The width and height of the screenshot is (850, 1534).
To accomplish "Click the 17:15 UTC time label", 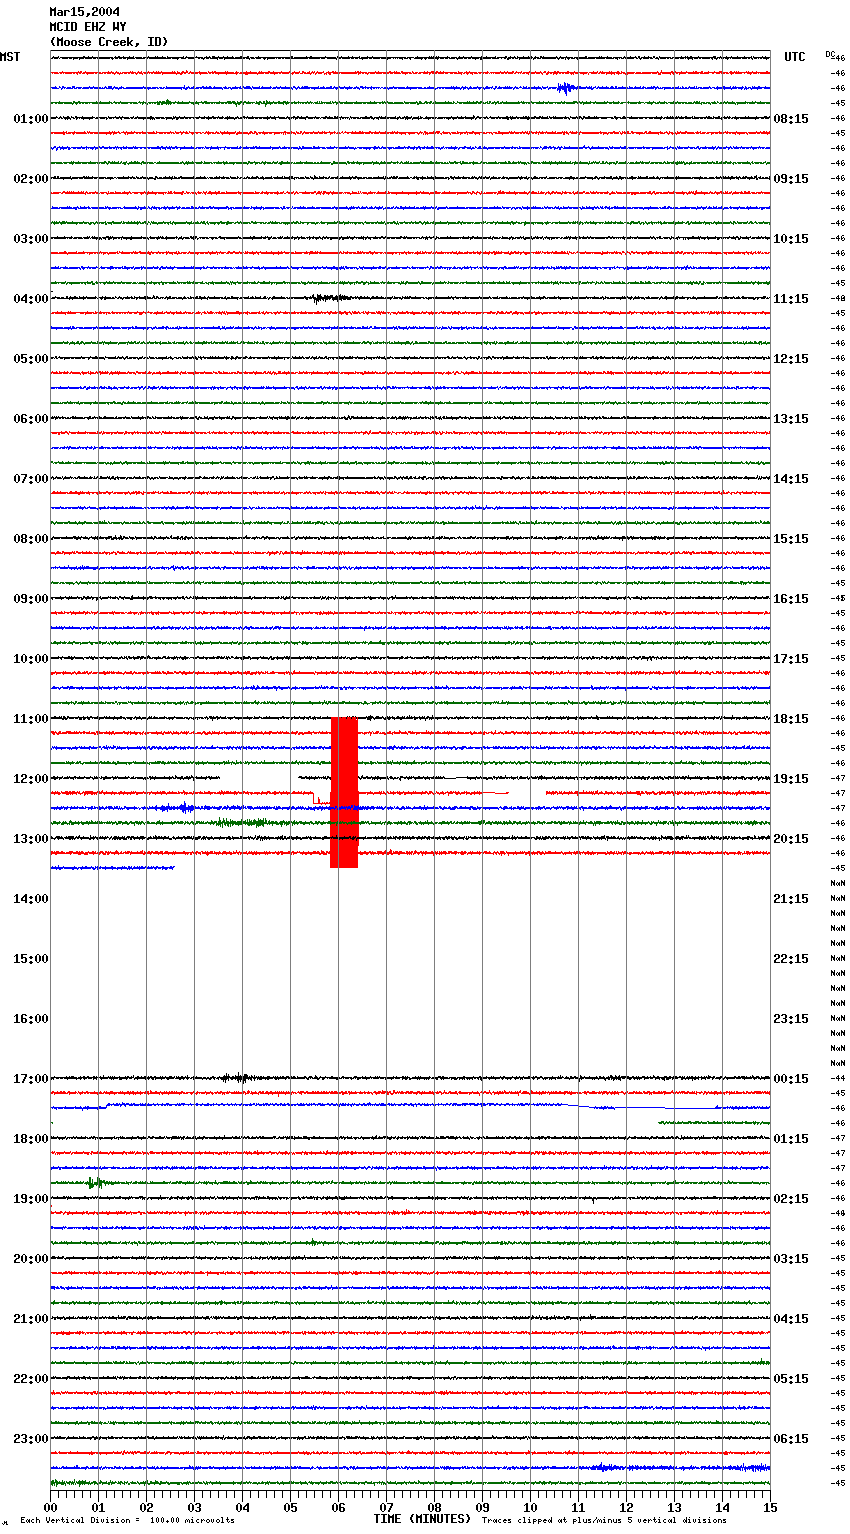I will (x=791, y=659).
